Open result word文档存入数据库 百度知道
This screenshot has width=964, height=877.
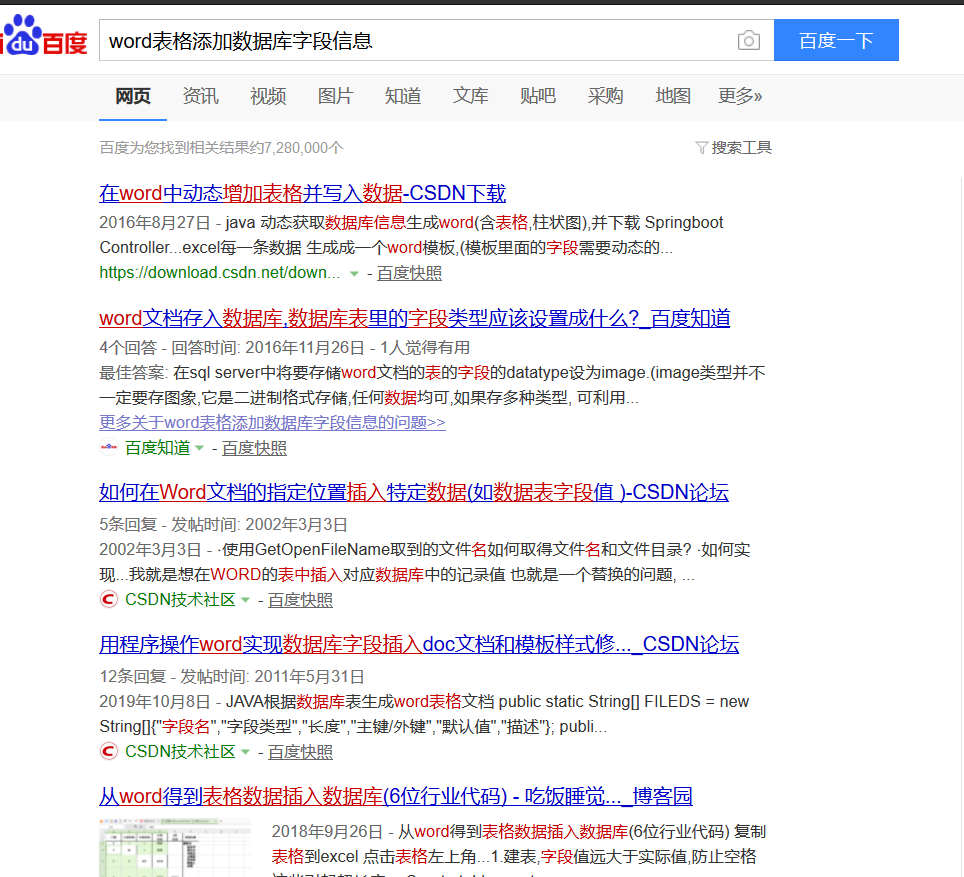414,319
